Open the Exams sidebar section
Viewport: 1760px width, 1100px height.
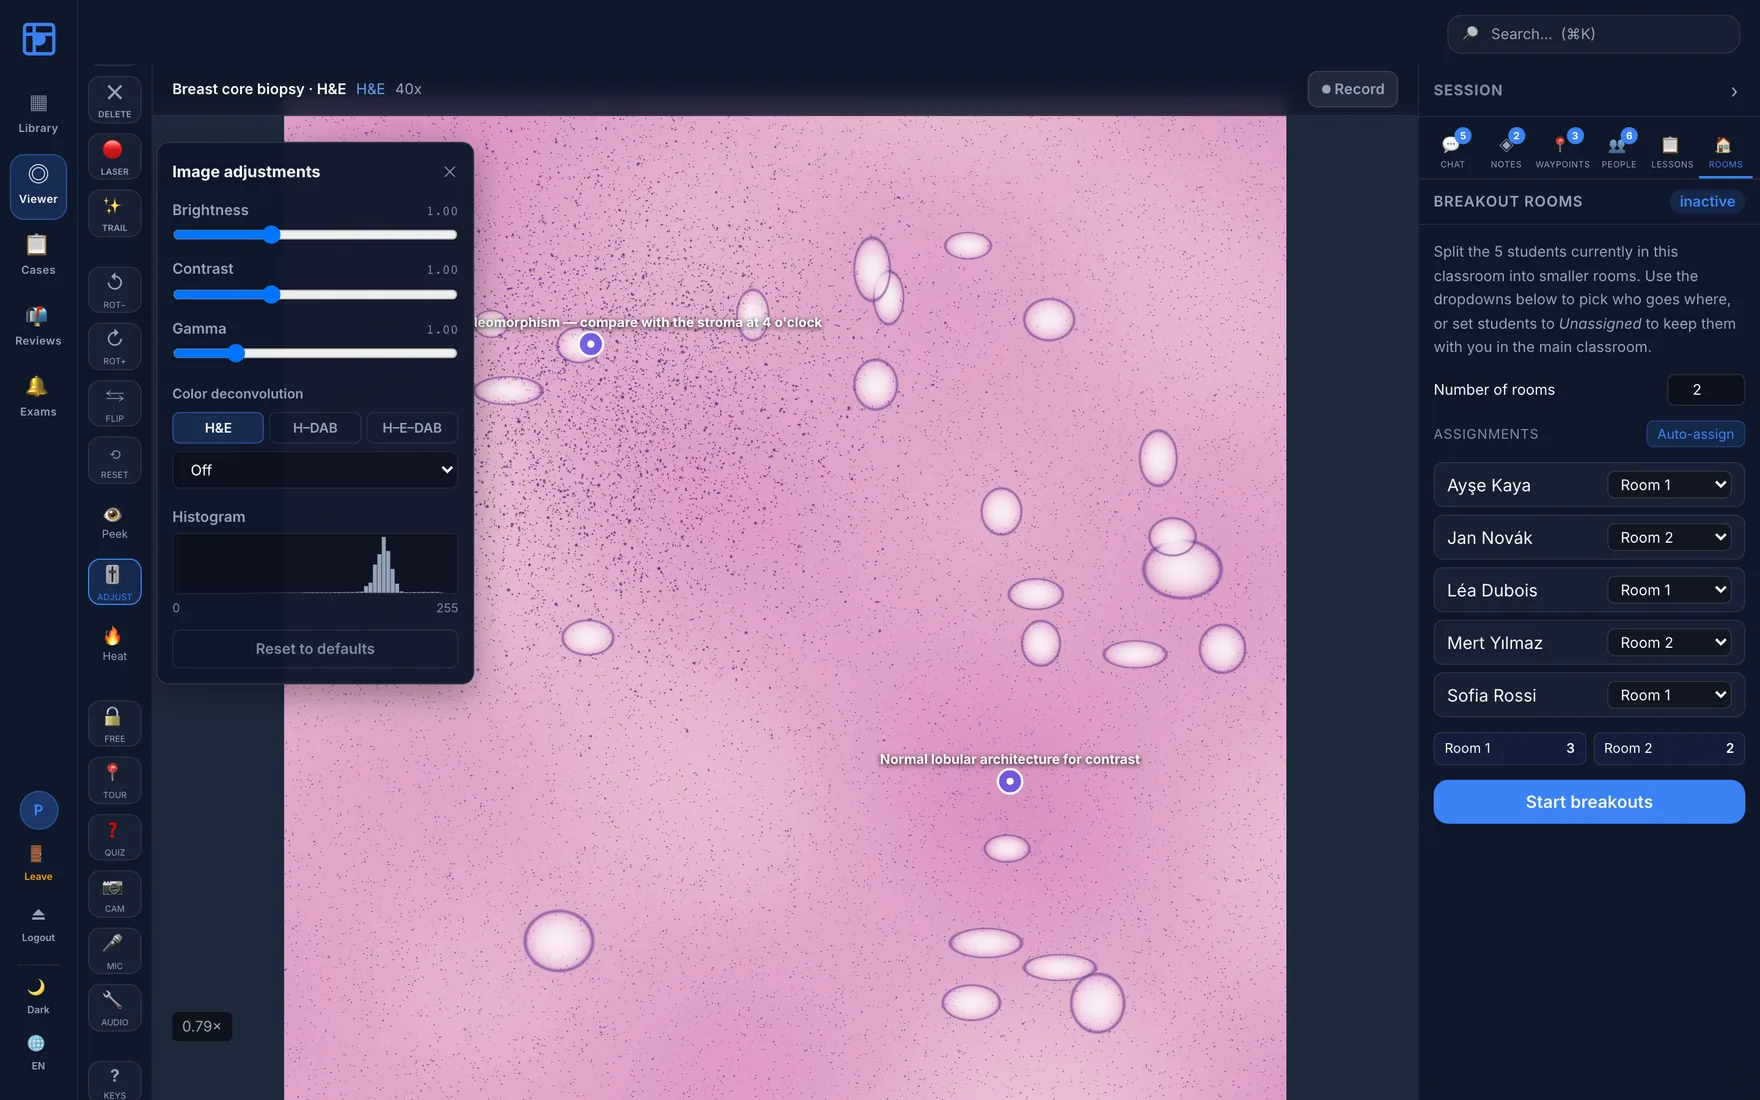(x=38, y=398)
